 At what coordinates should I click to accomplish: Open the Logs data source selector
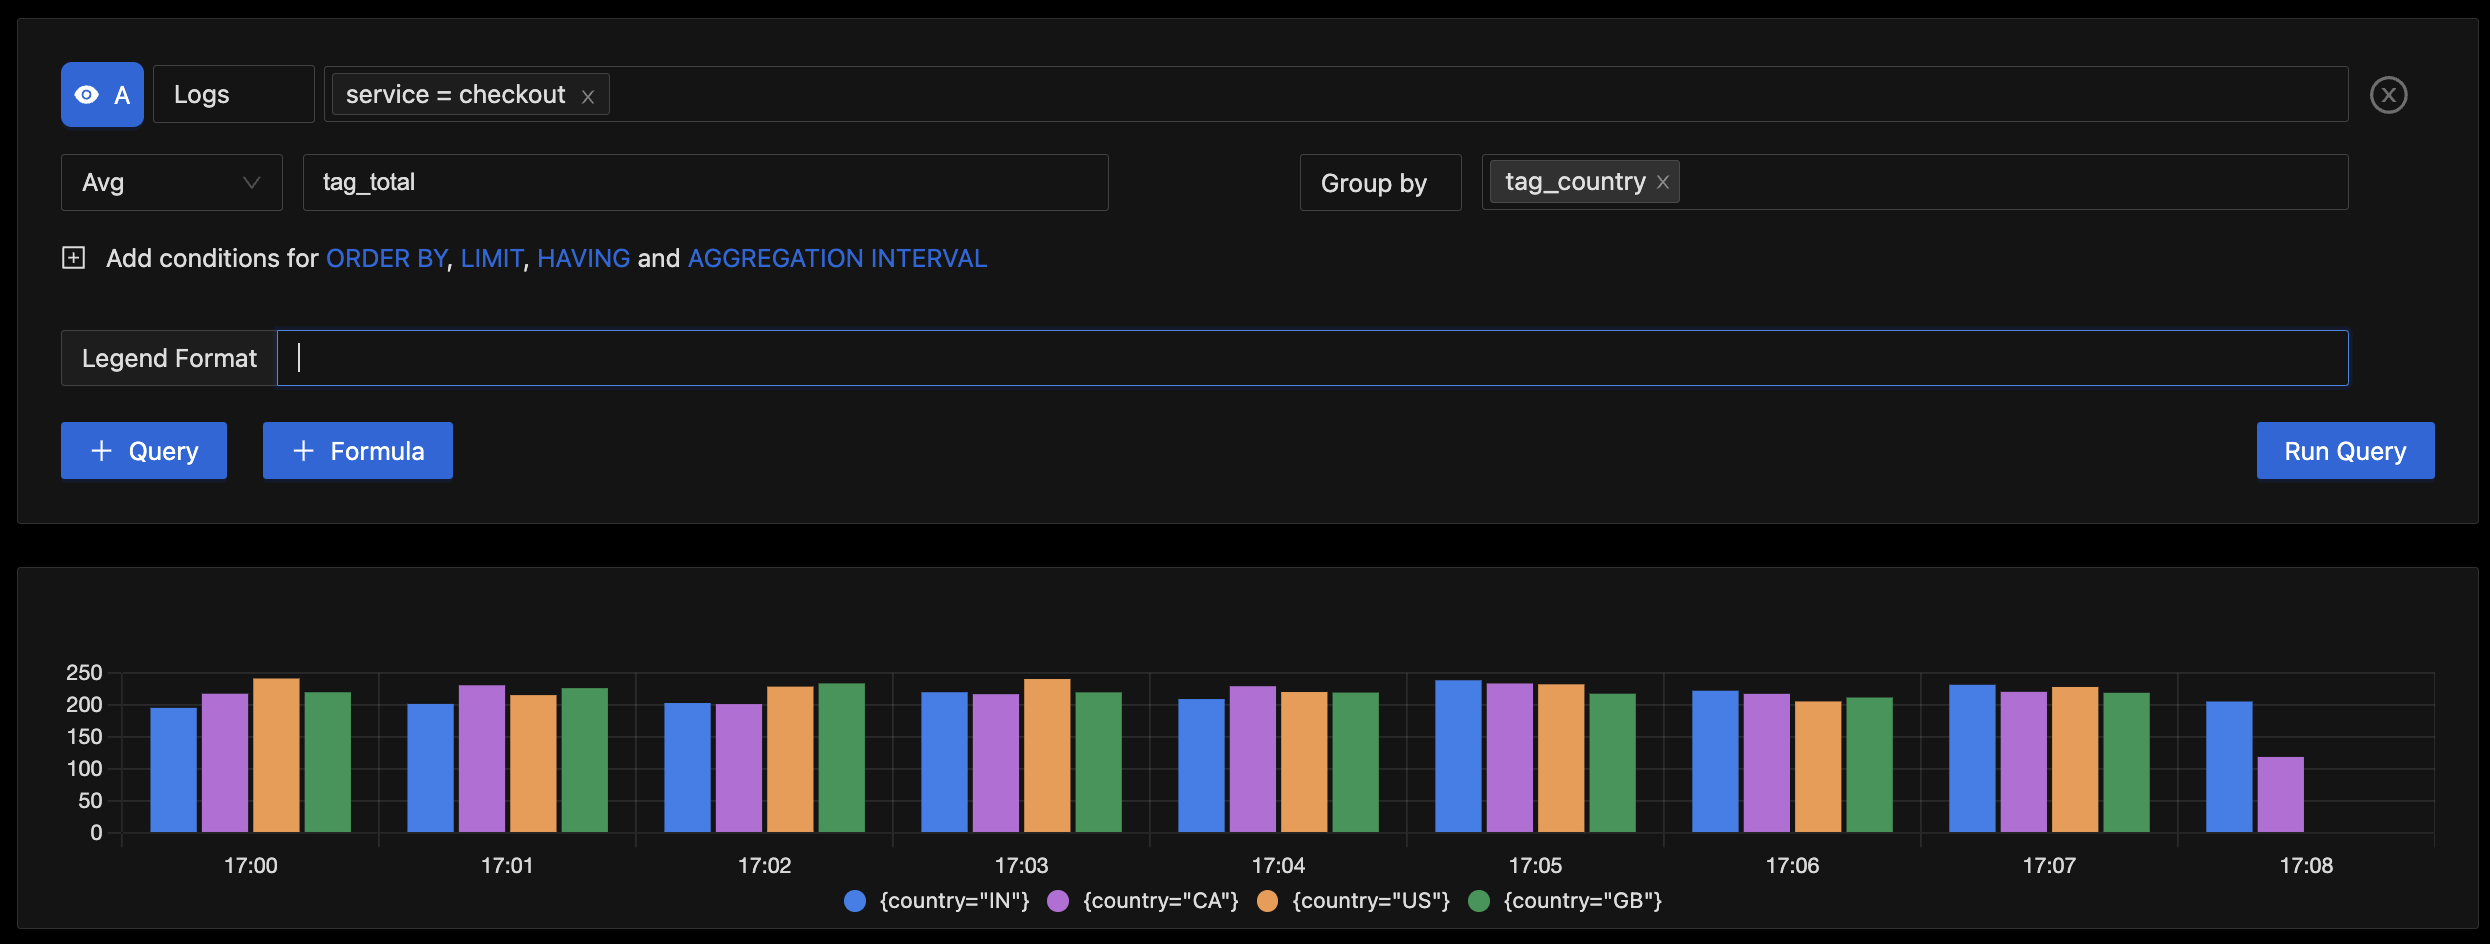pos(234,95)
